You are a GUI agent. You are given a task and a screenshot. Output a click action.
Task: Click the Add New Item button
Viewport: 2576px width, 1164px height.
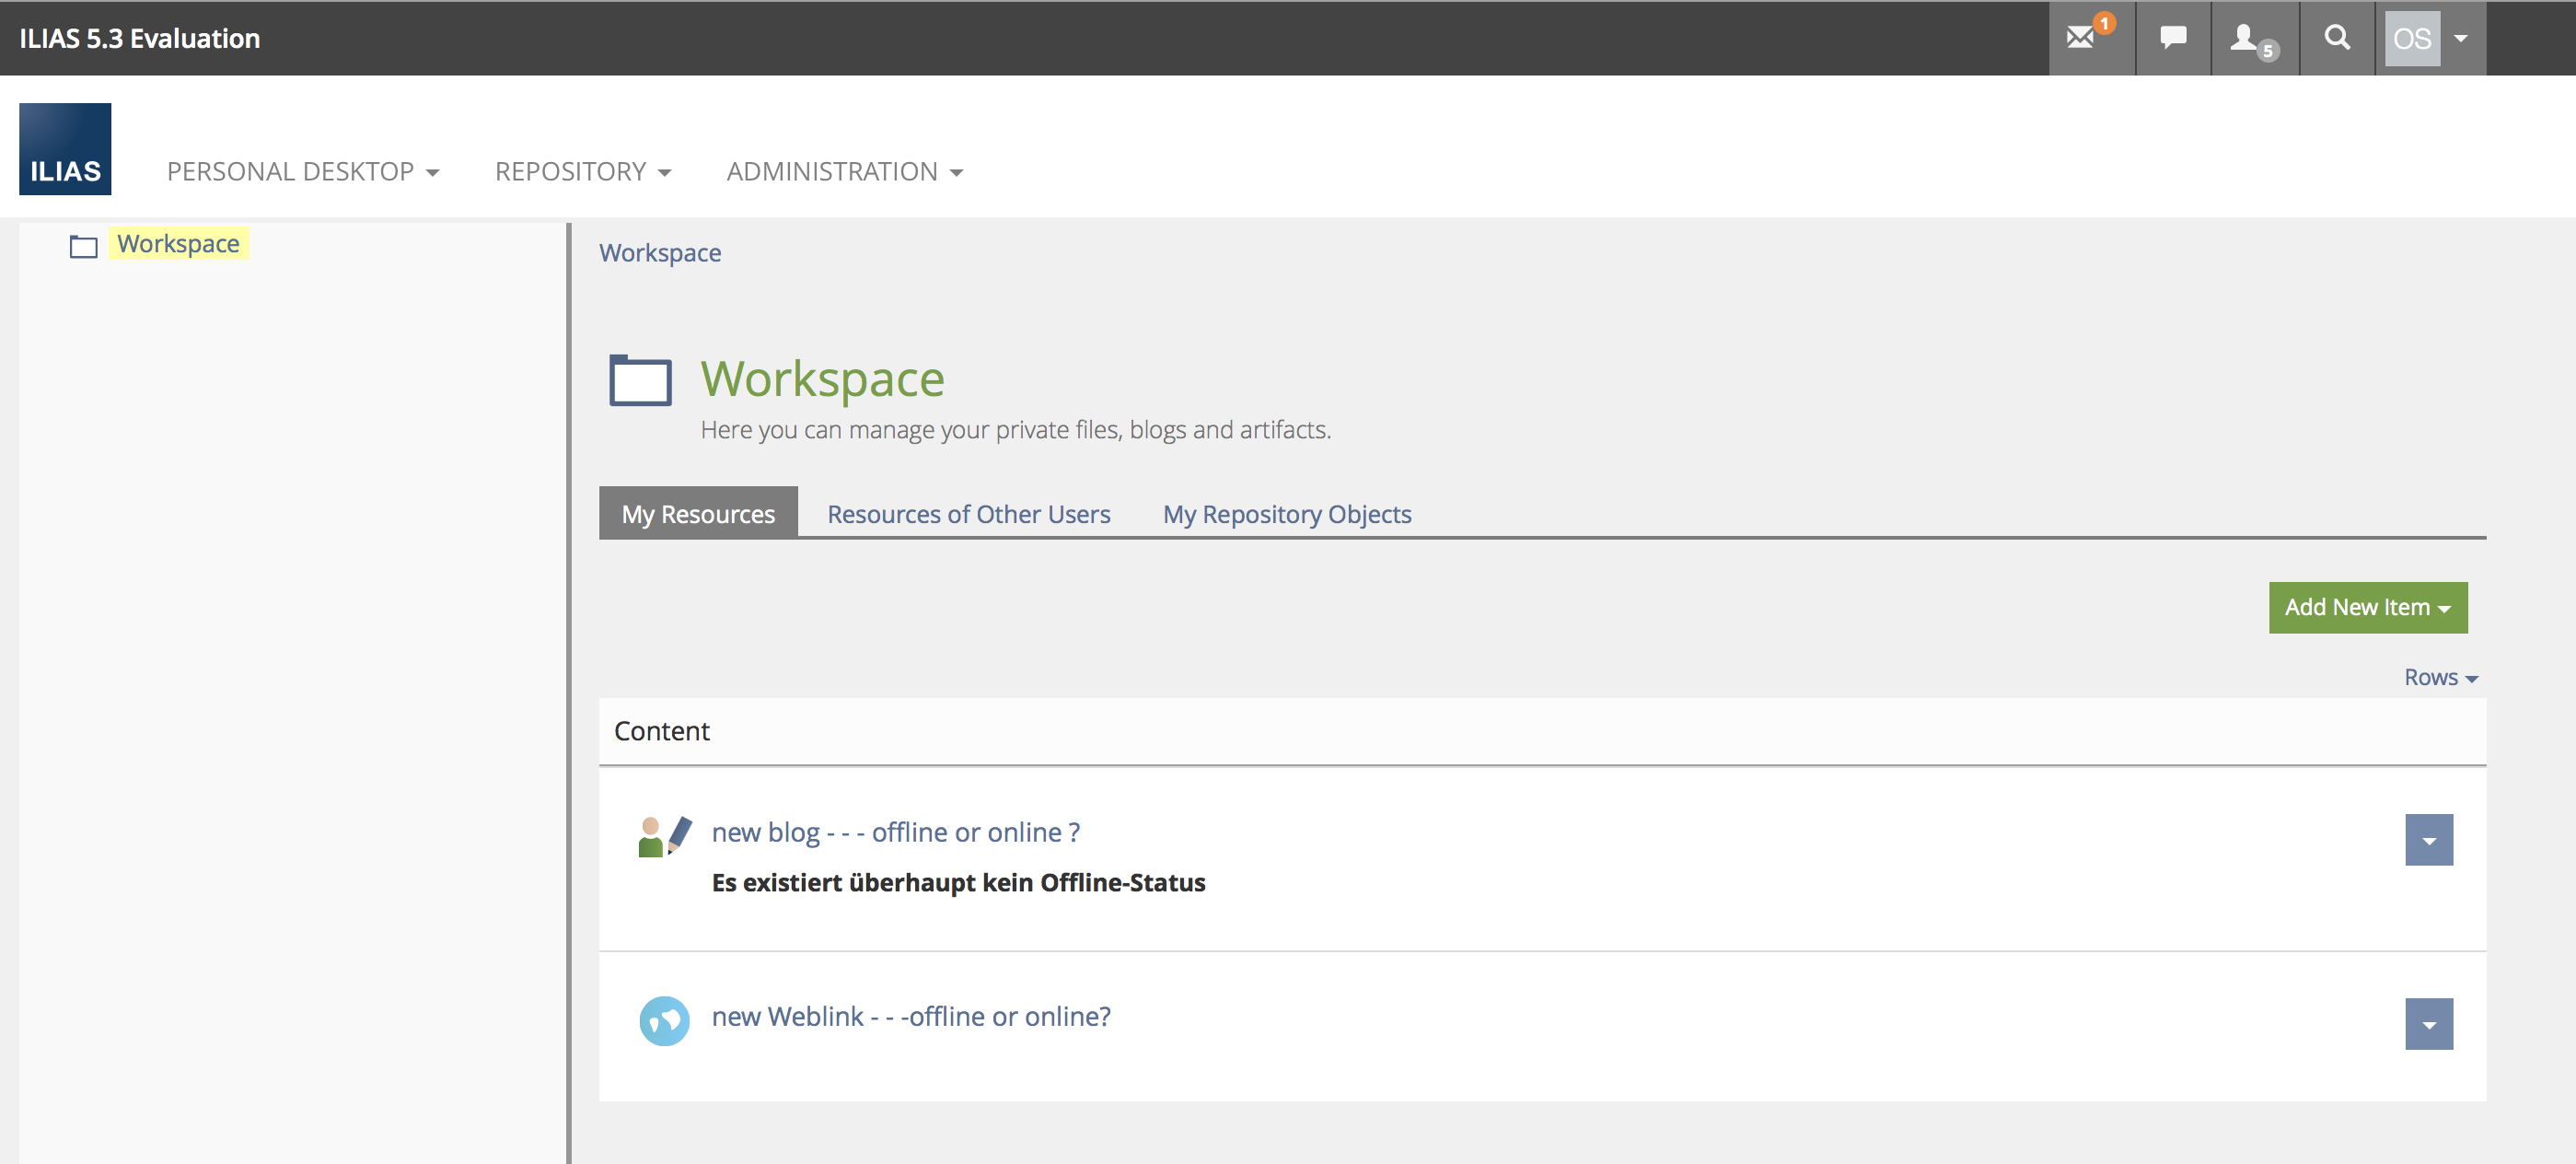click(x=2367, y=607)
